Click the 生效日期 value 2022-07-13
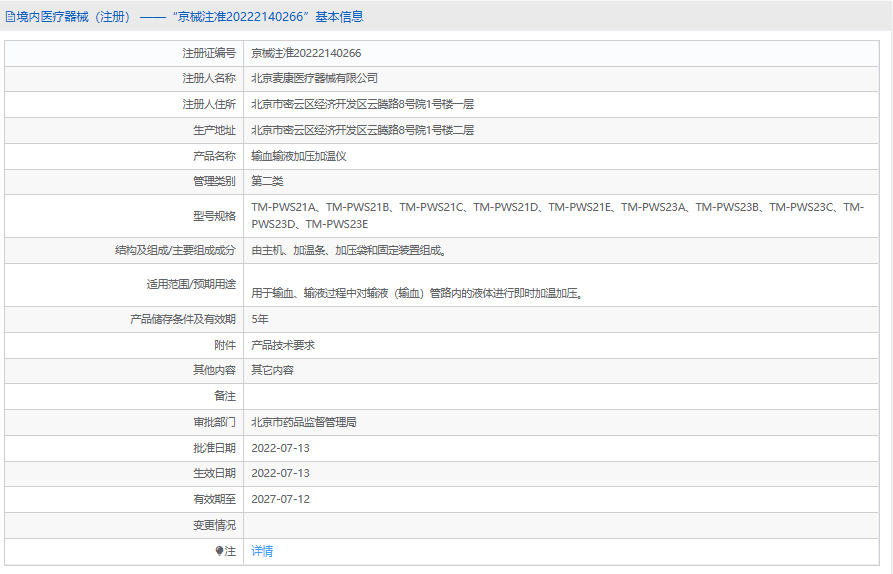 click(x=280, y=473)
